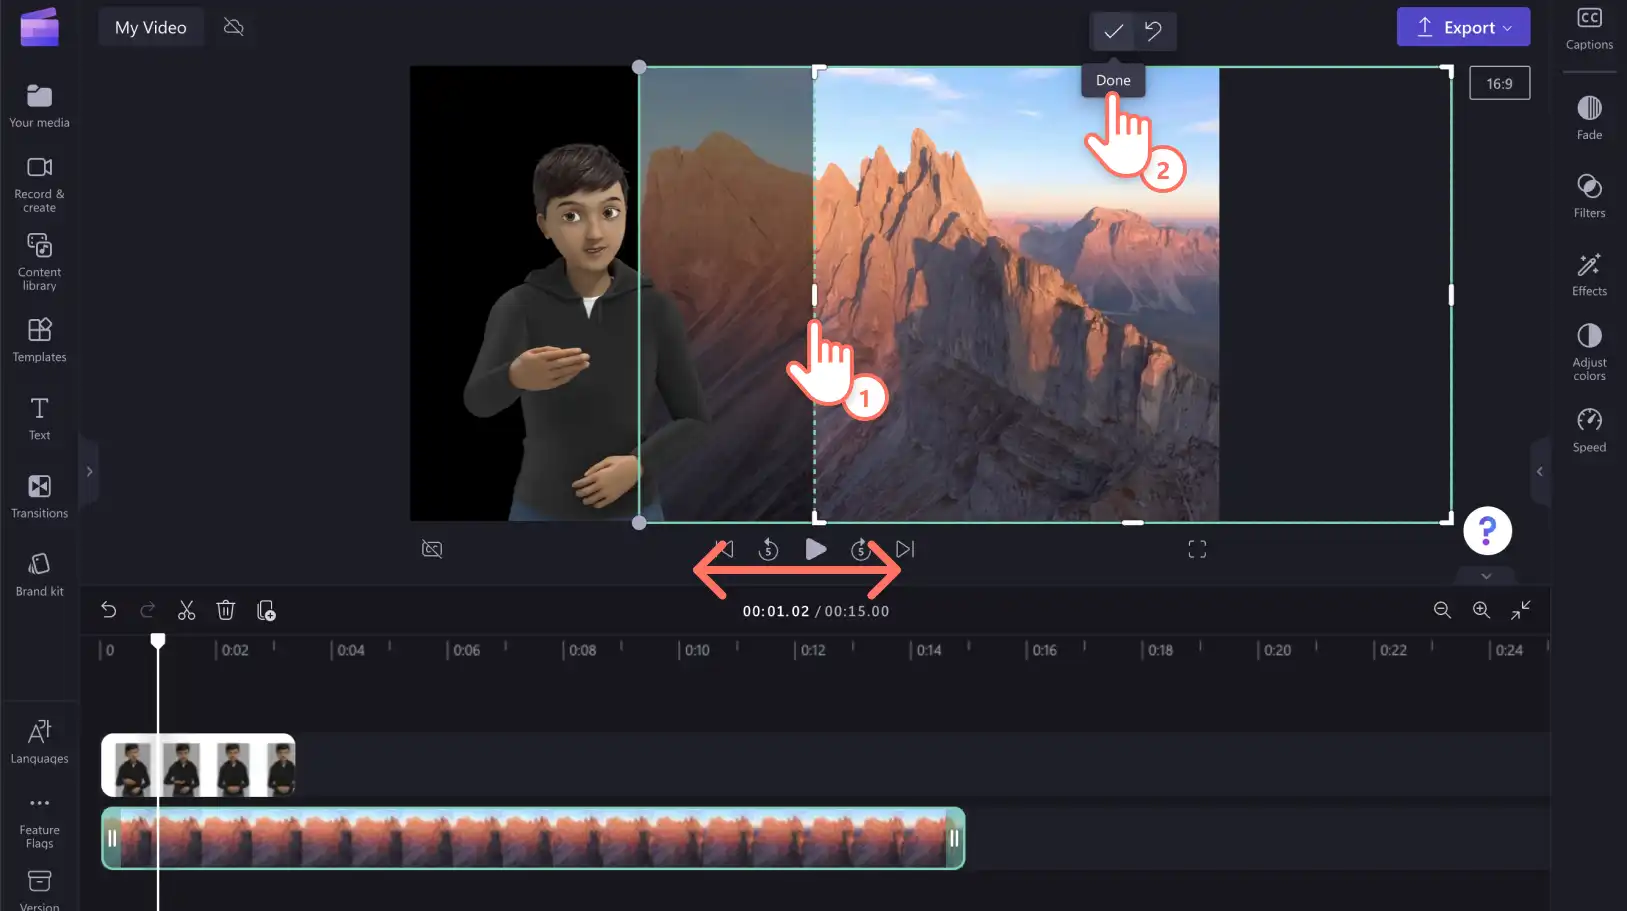The height and width of the screenshot is (911, 1627).
Task: Skip to the end of video
Action: [x=905, y=549]
